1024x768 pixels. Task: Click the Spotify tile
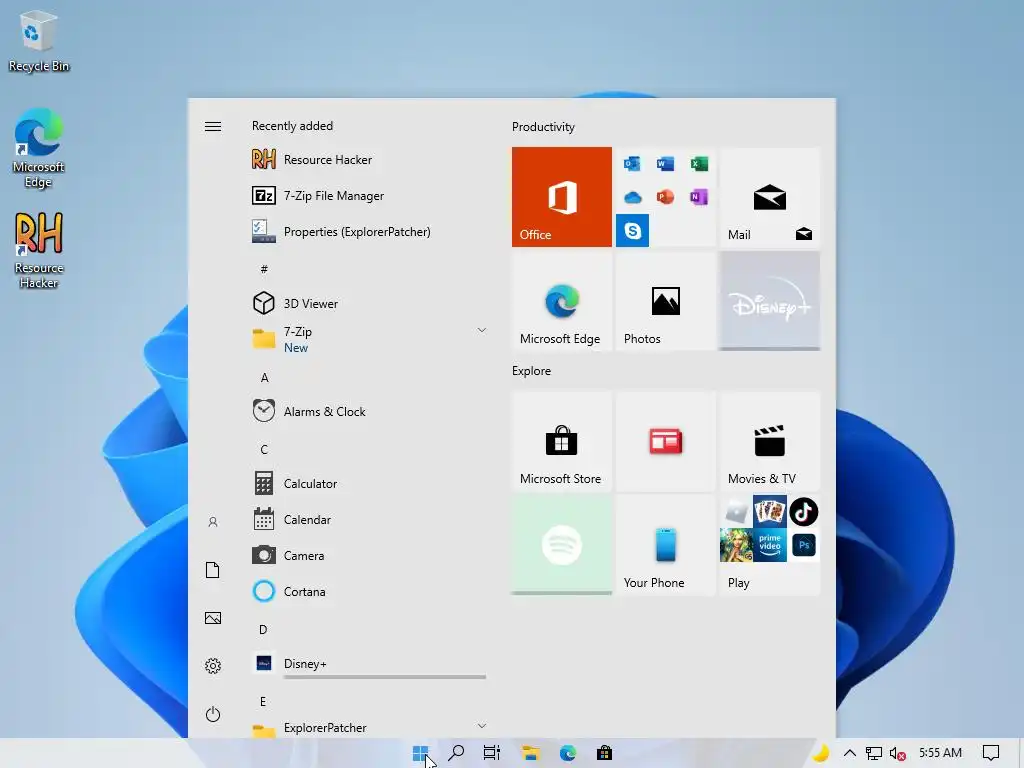(562, 545)
